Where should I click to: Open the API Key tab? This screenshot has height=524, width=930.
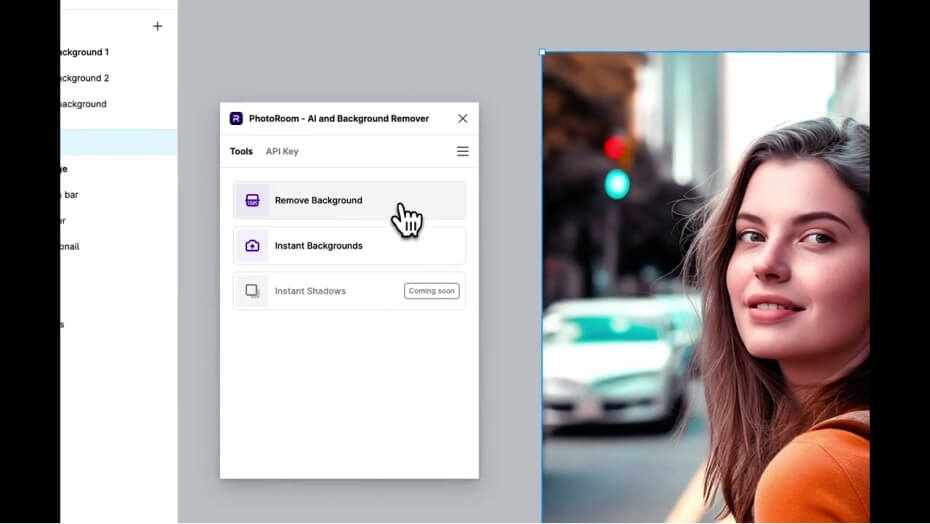tap(282, 152)
